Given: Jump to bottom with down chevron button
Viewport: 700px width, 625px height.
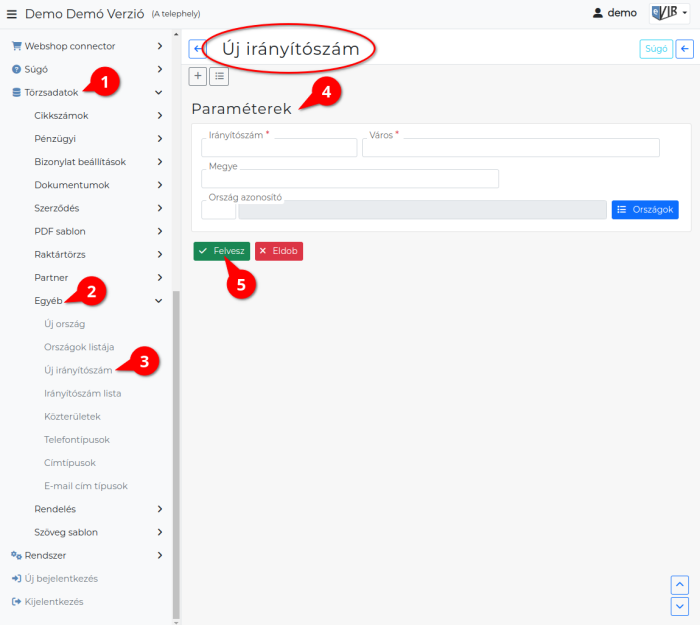Looking at the screenshot, I should [x=679, y=606].
